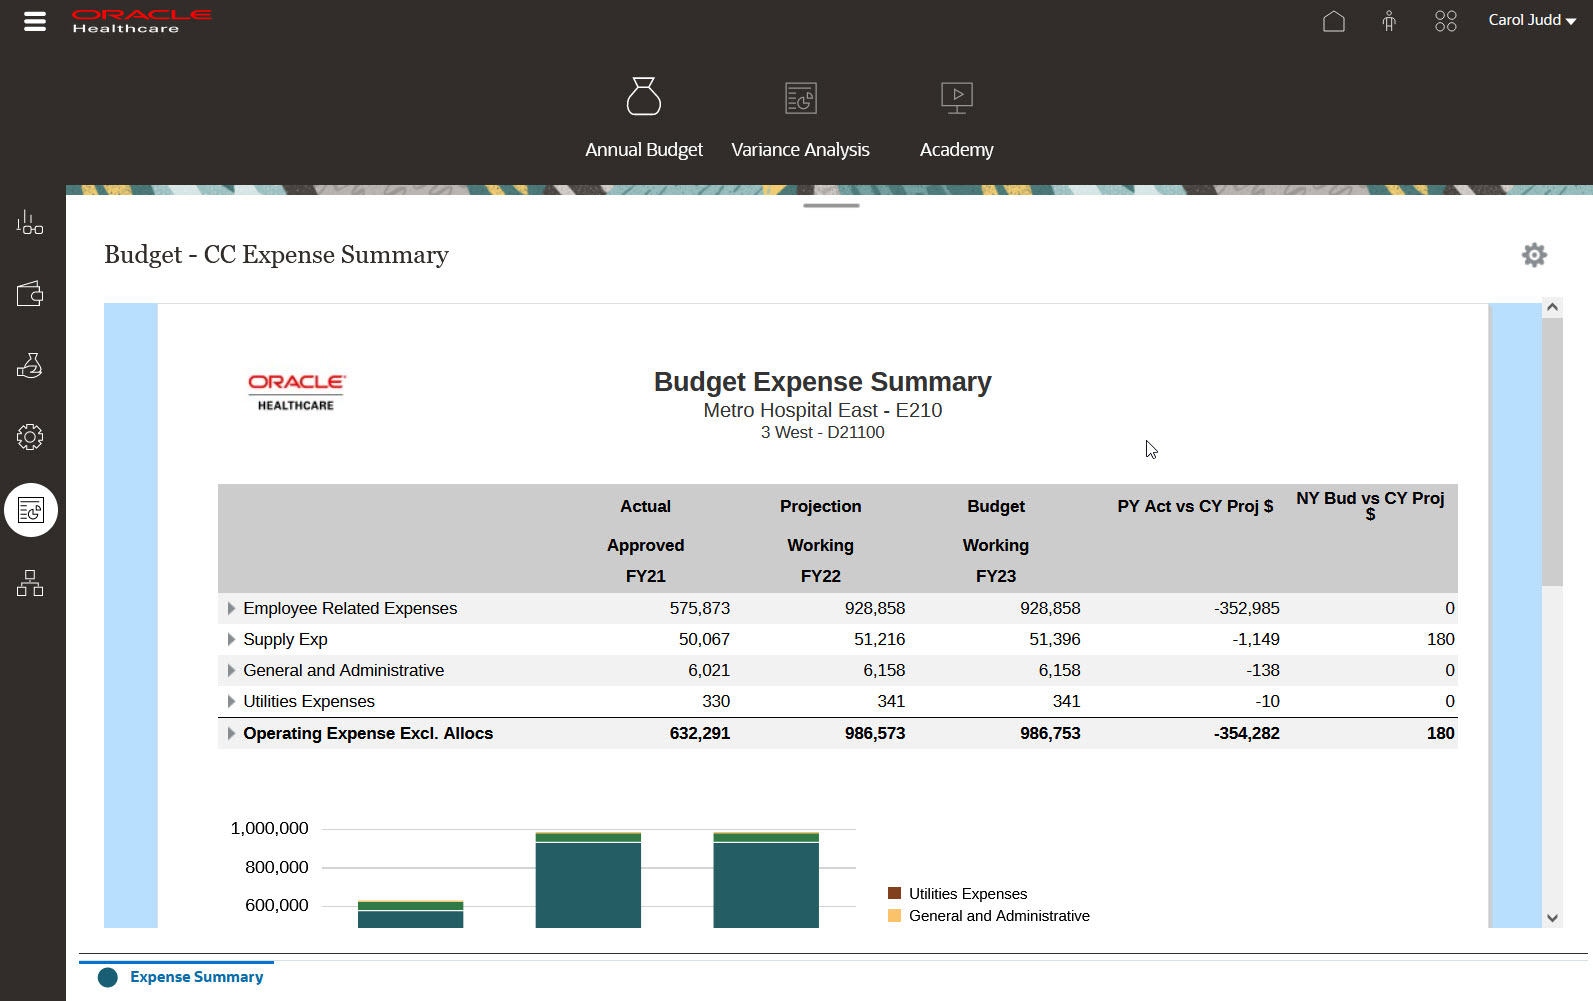Screen dimensions: 1593x1001
Task: Open the Carol Judd user dropdown
Action: coord(1531,20)
